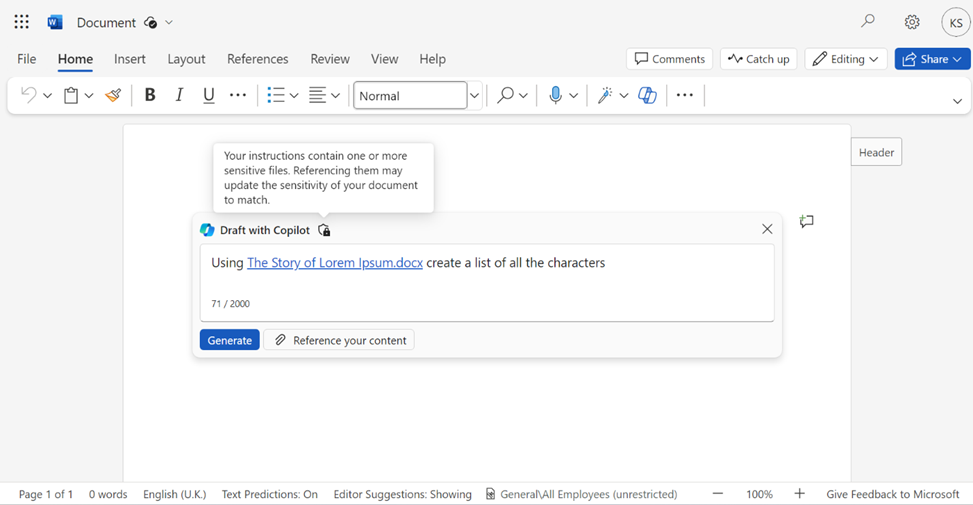Toggle Text Predictions: On
The height and width of the screenshot is (505, 973).
[x=269, y=494]
